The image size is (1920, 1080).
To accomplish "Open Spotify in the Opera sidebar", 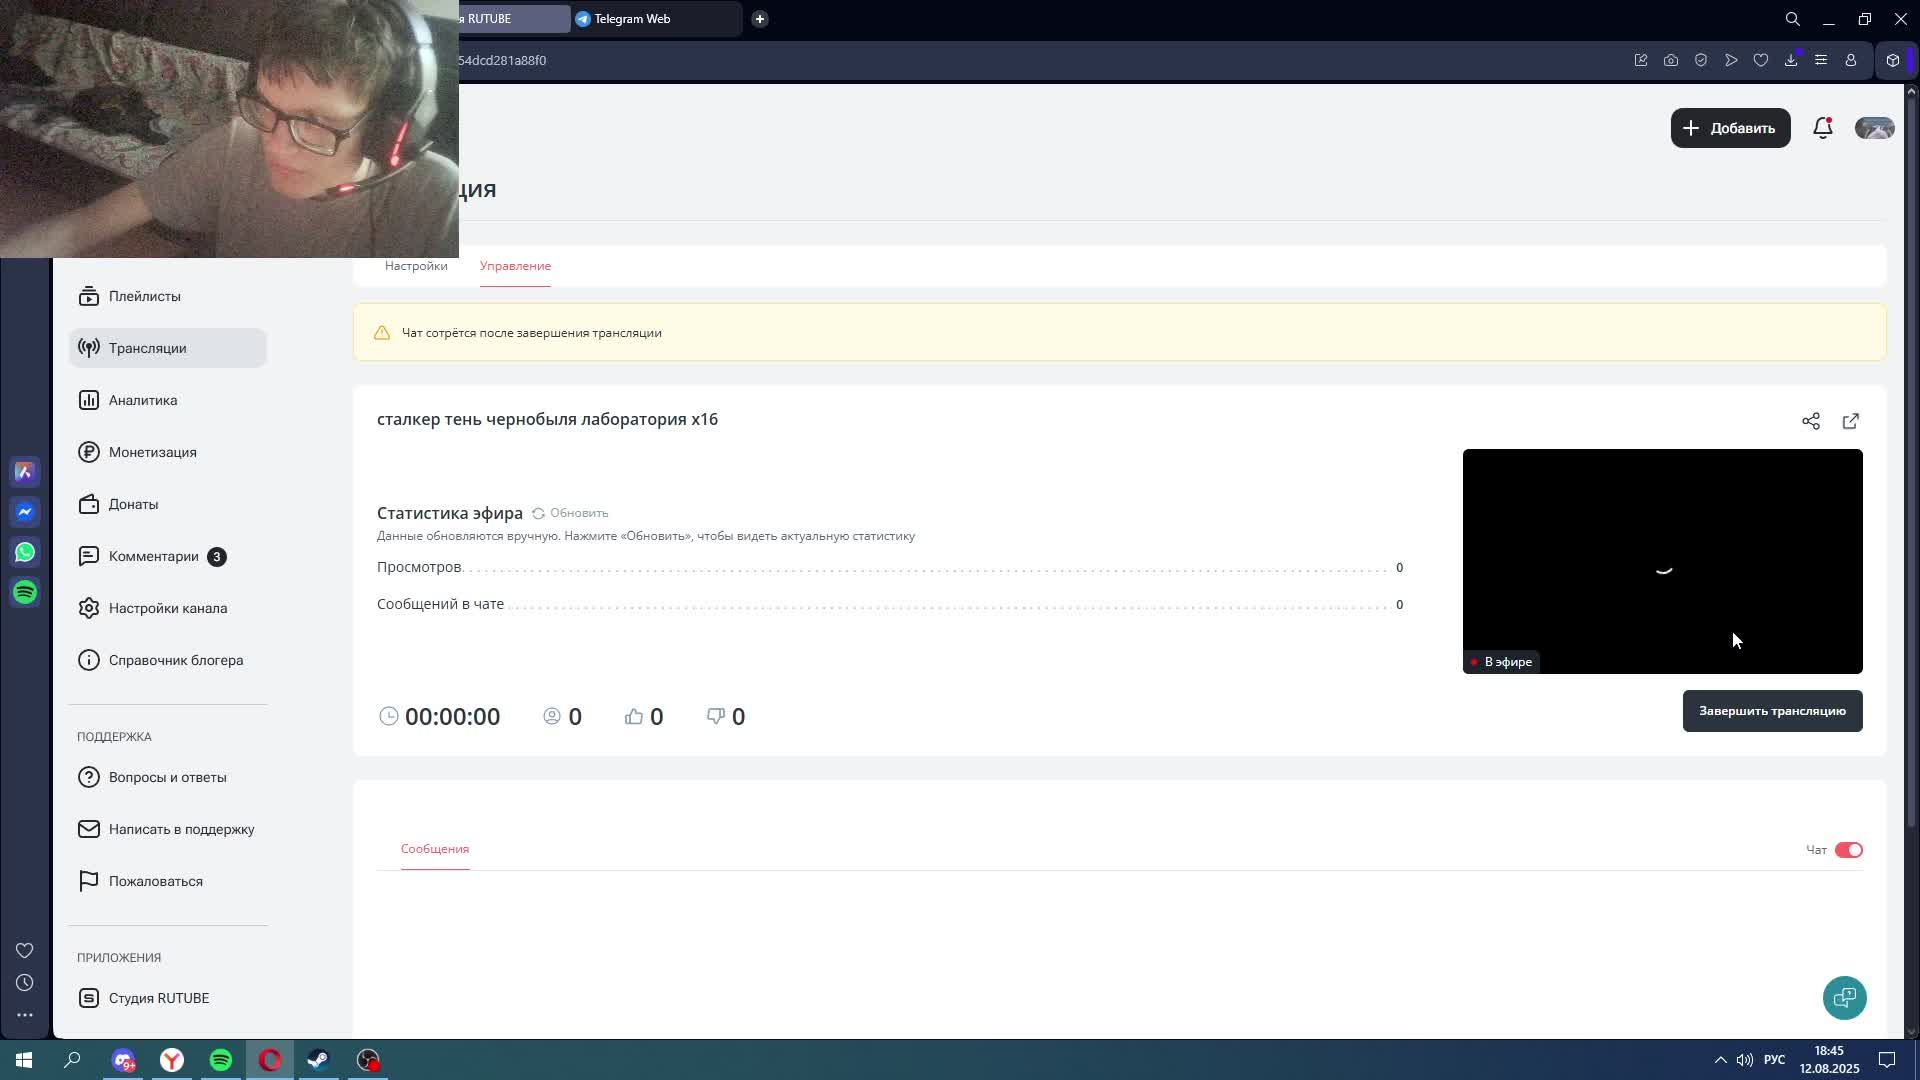I will tap(25, 592).
